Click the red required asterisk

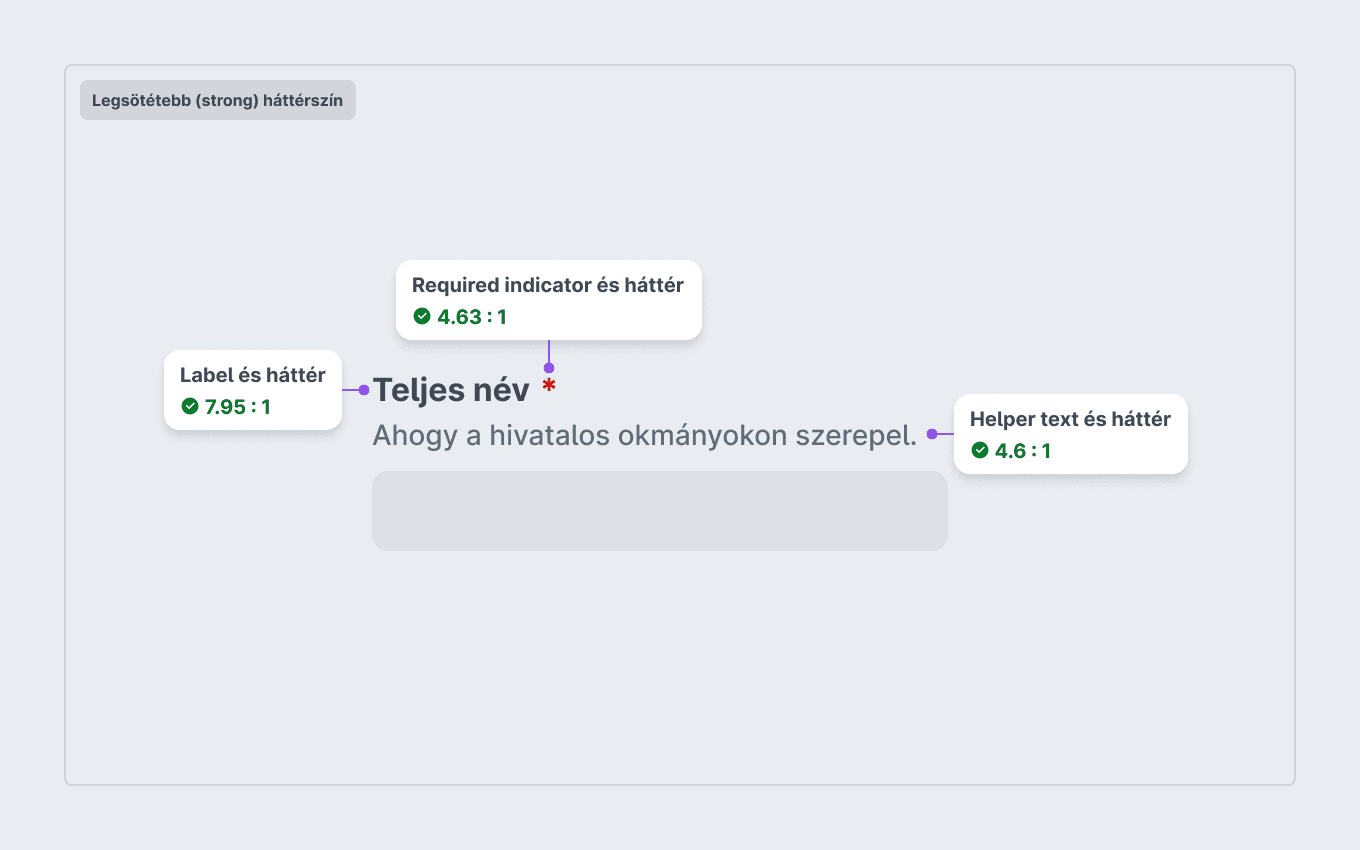[549, 385]
